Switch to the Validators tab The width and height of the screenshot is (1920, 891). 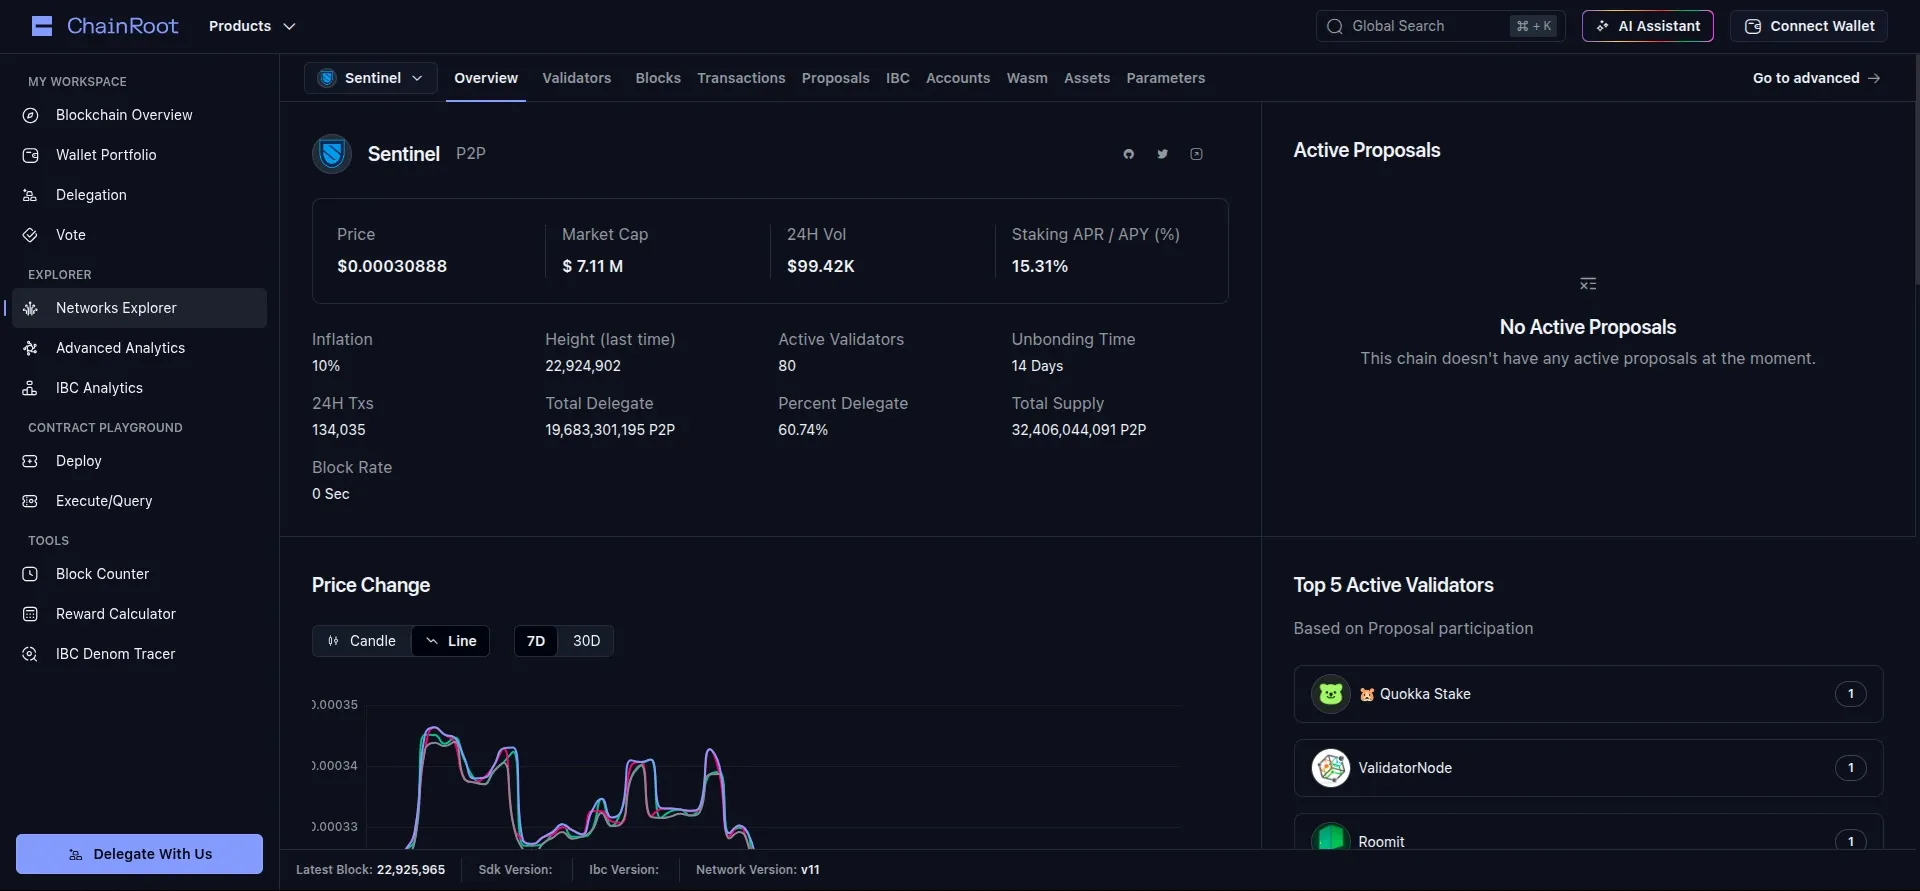576,78
